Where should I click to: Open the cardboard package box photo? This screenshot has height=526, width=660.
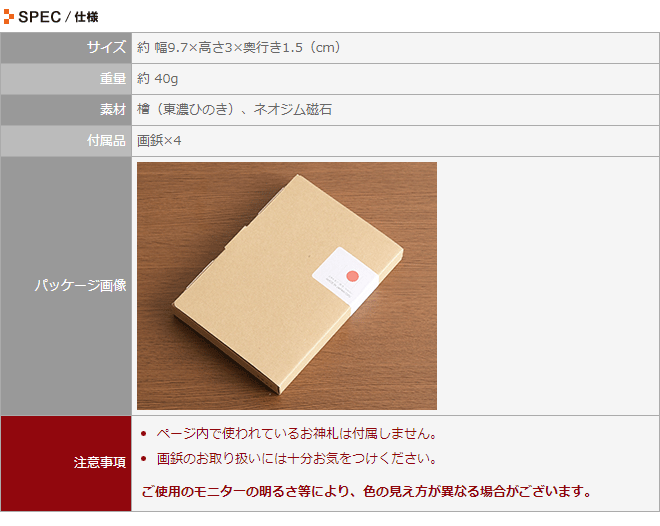pyautogui.click(x=287, y=286)
